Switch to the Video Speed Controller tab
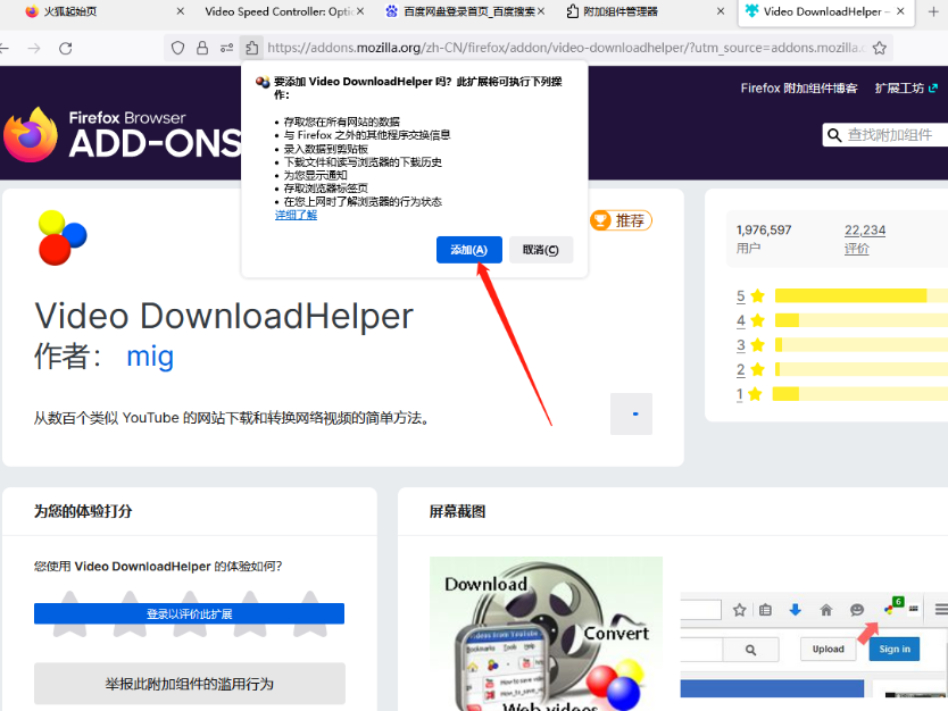948x711 pixels. [279, 11]
